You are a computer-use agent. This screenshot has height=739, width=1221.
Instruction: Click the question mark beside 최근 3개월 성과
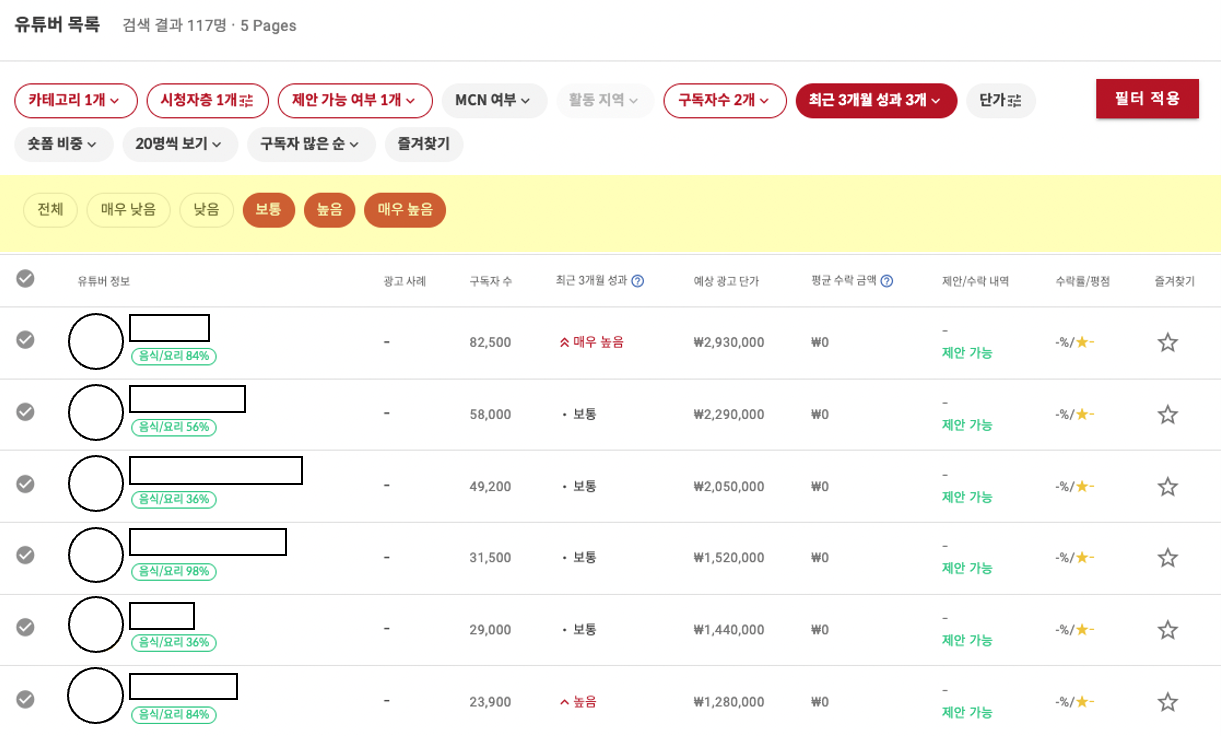(x=637, y=281)
